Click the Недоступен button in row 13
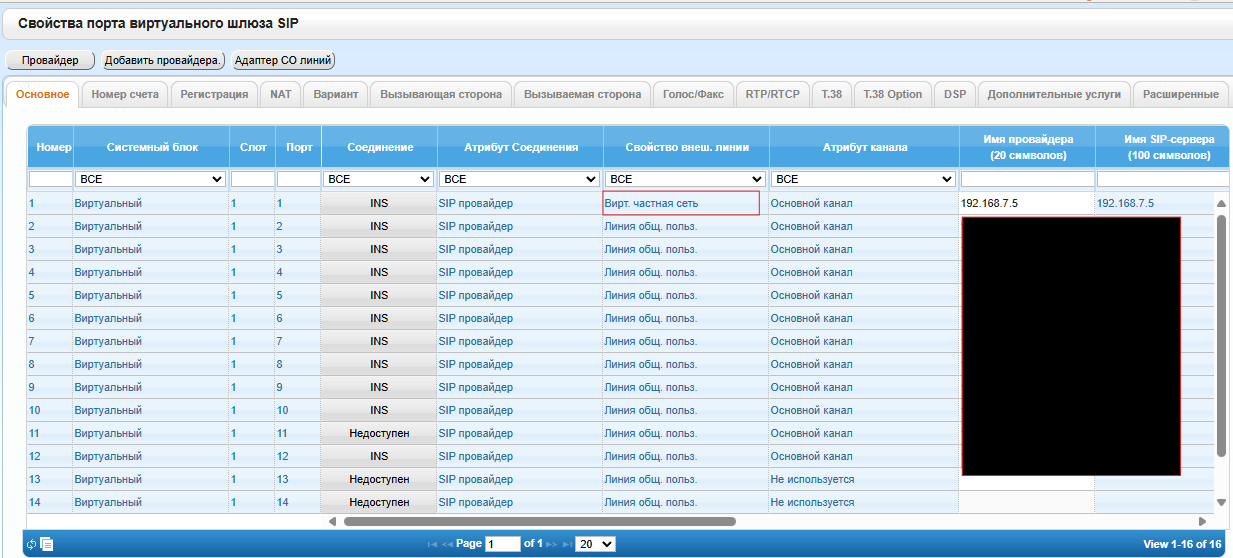This screenshot has height=558, width=1233. point(379,479)
